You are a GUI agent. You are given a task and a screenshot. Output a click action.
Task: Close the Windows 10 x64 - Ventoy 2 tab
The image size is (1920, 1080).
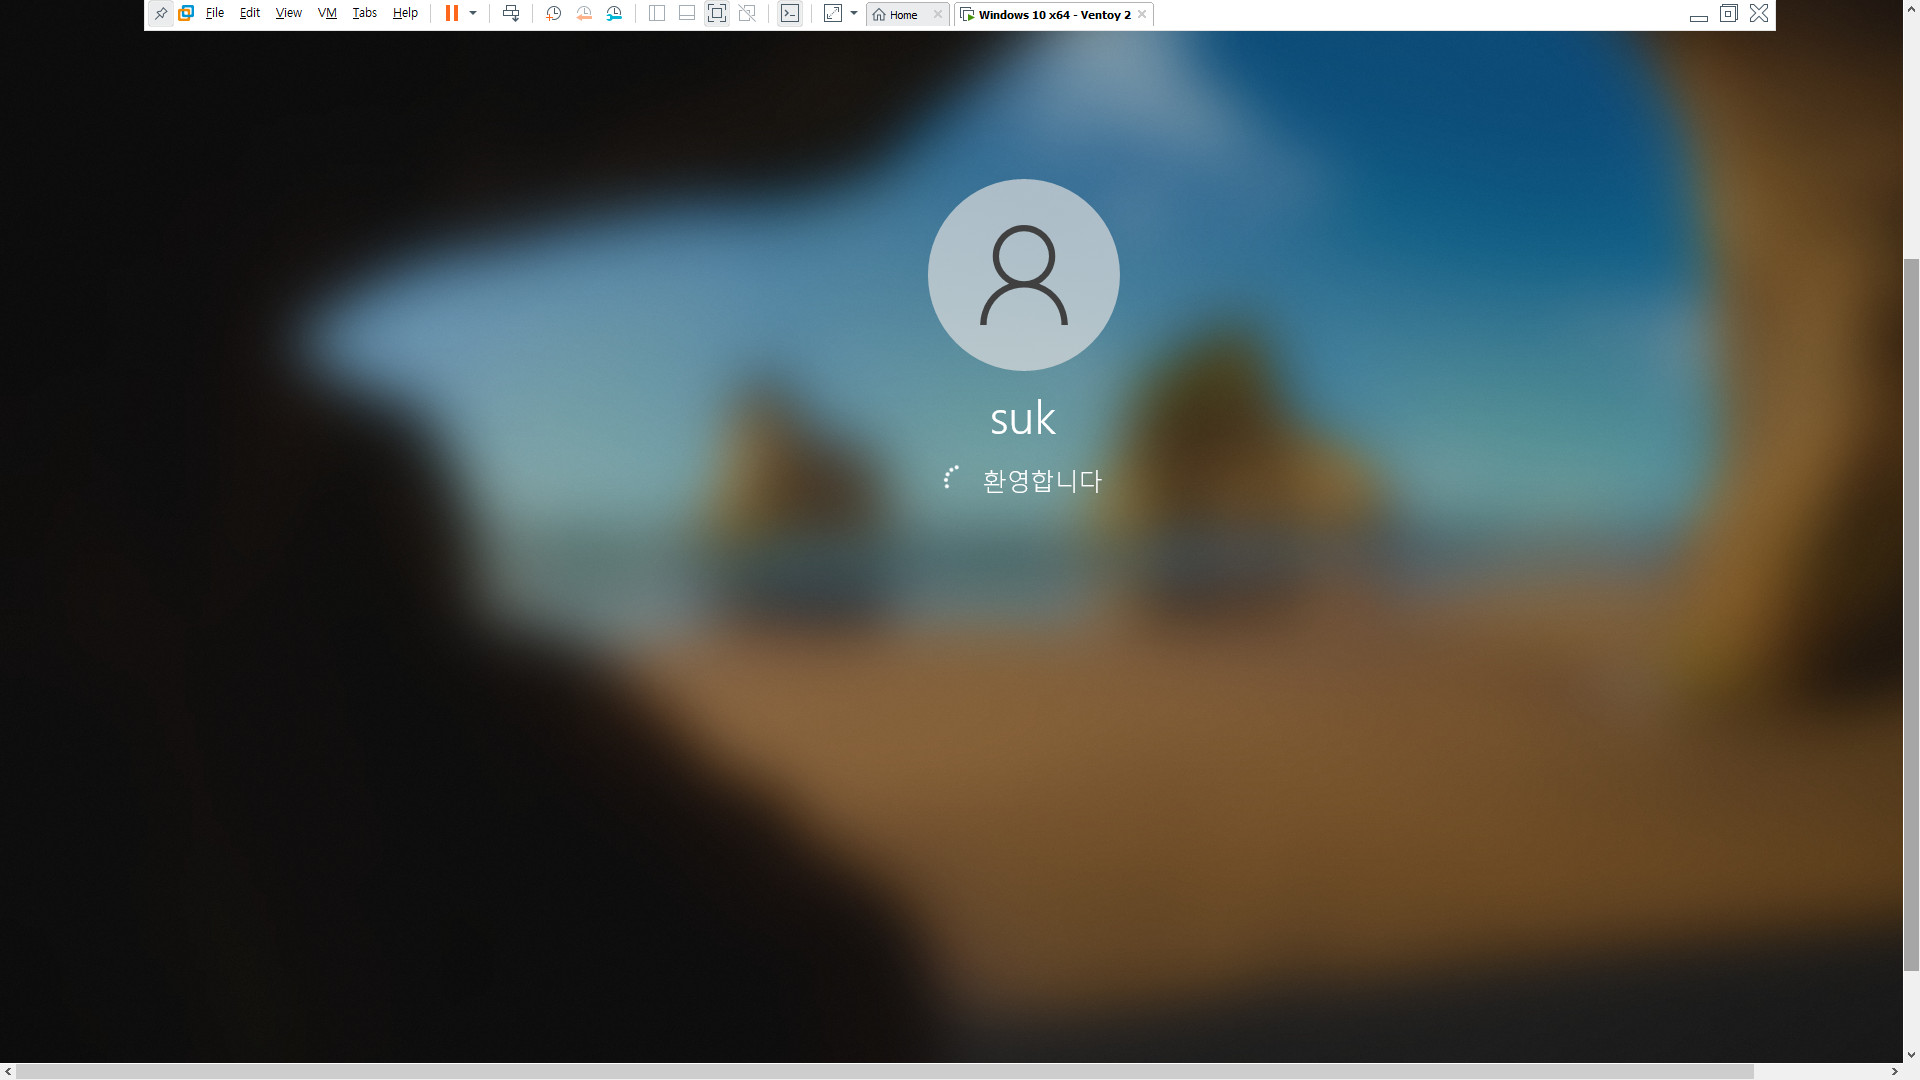[1142, 15]
